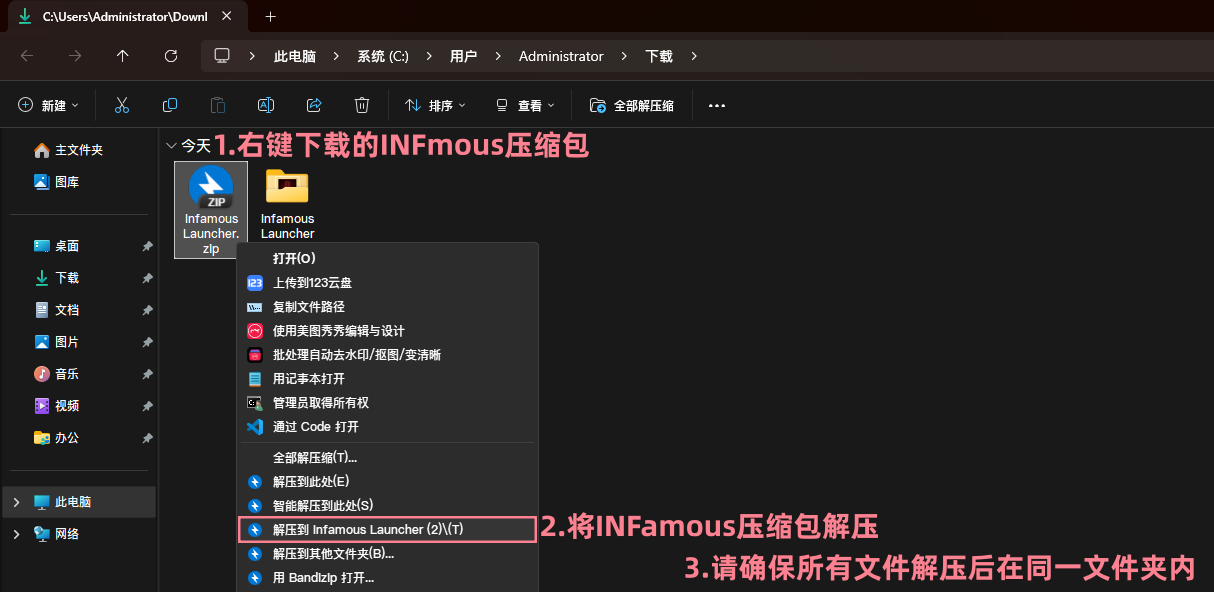Expand 网络 in navigation pane
Image resolution: width=1214 pixels, height=592 pixels.
16,534
